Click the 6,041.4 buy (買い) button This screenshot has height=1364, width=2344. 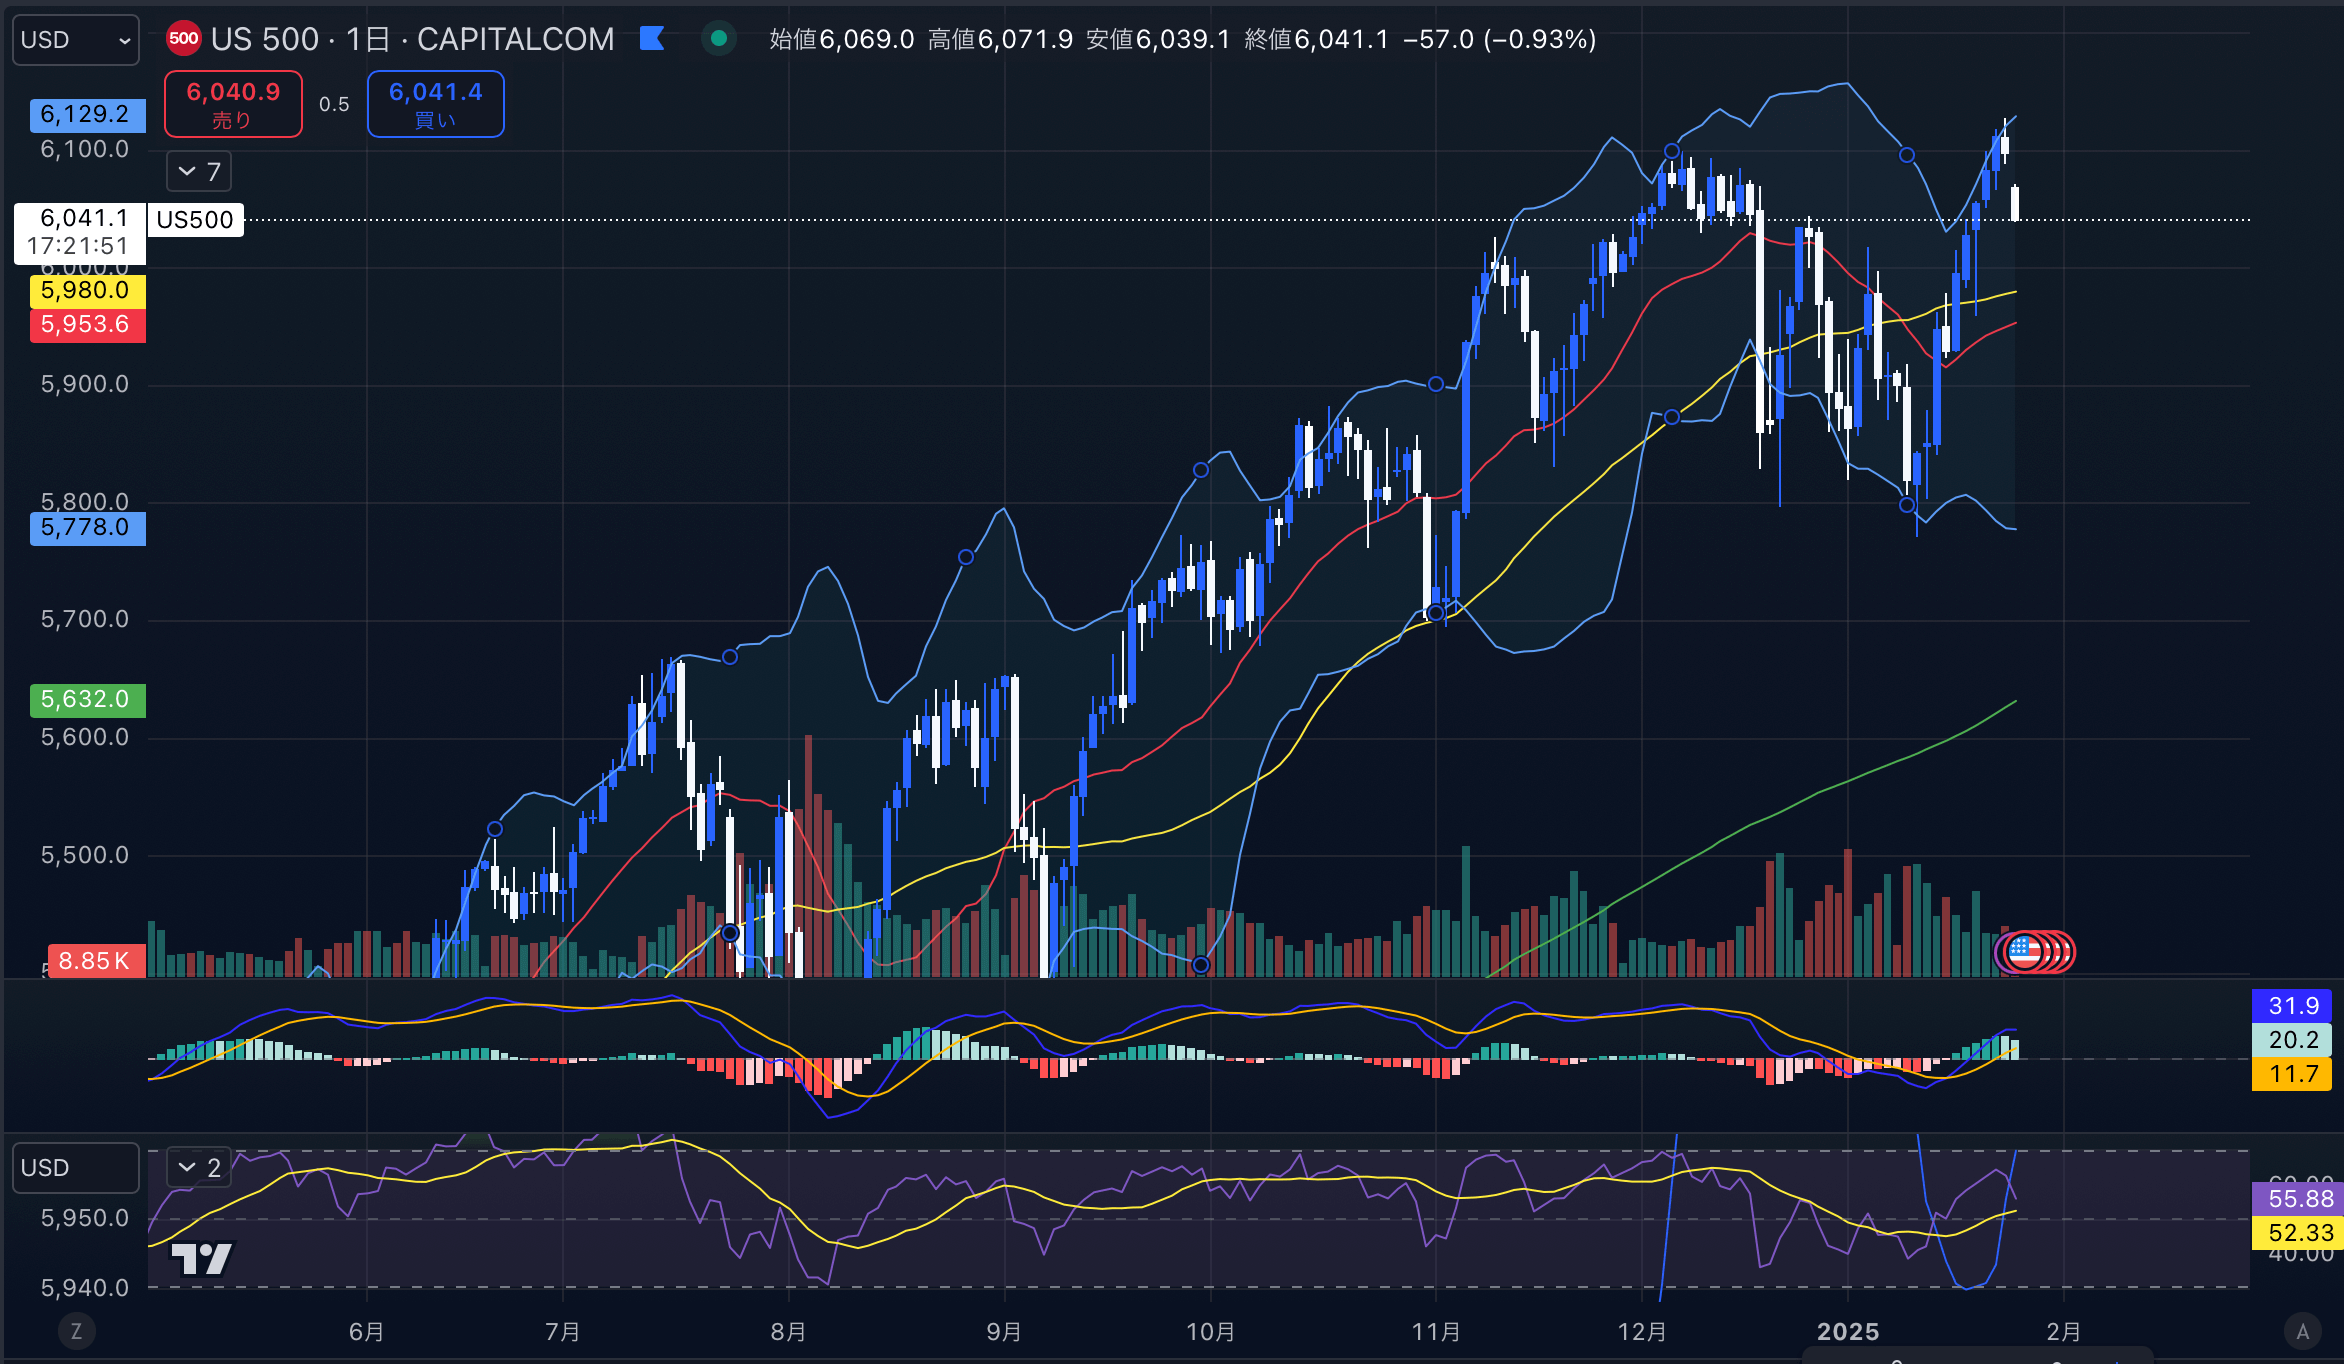[435, 104]
